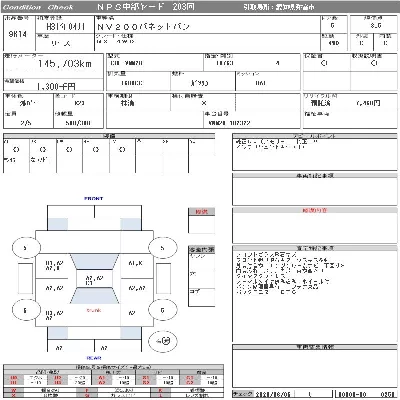Click the 145,703km odometer reading
This screenshot has width=400, height=400.
tap(65, 63)
